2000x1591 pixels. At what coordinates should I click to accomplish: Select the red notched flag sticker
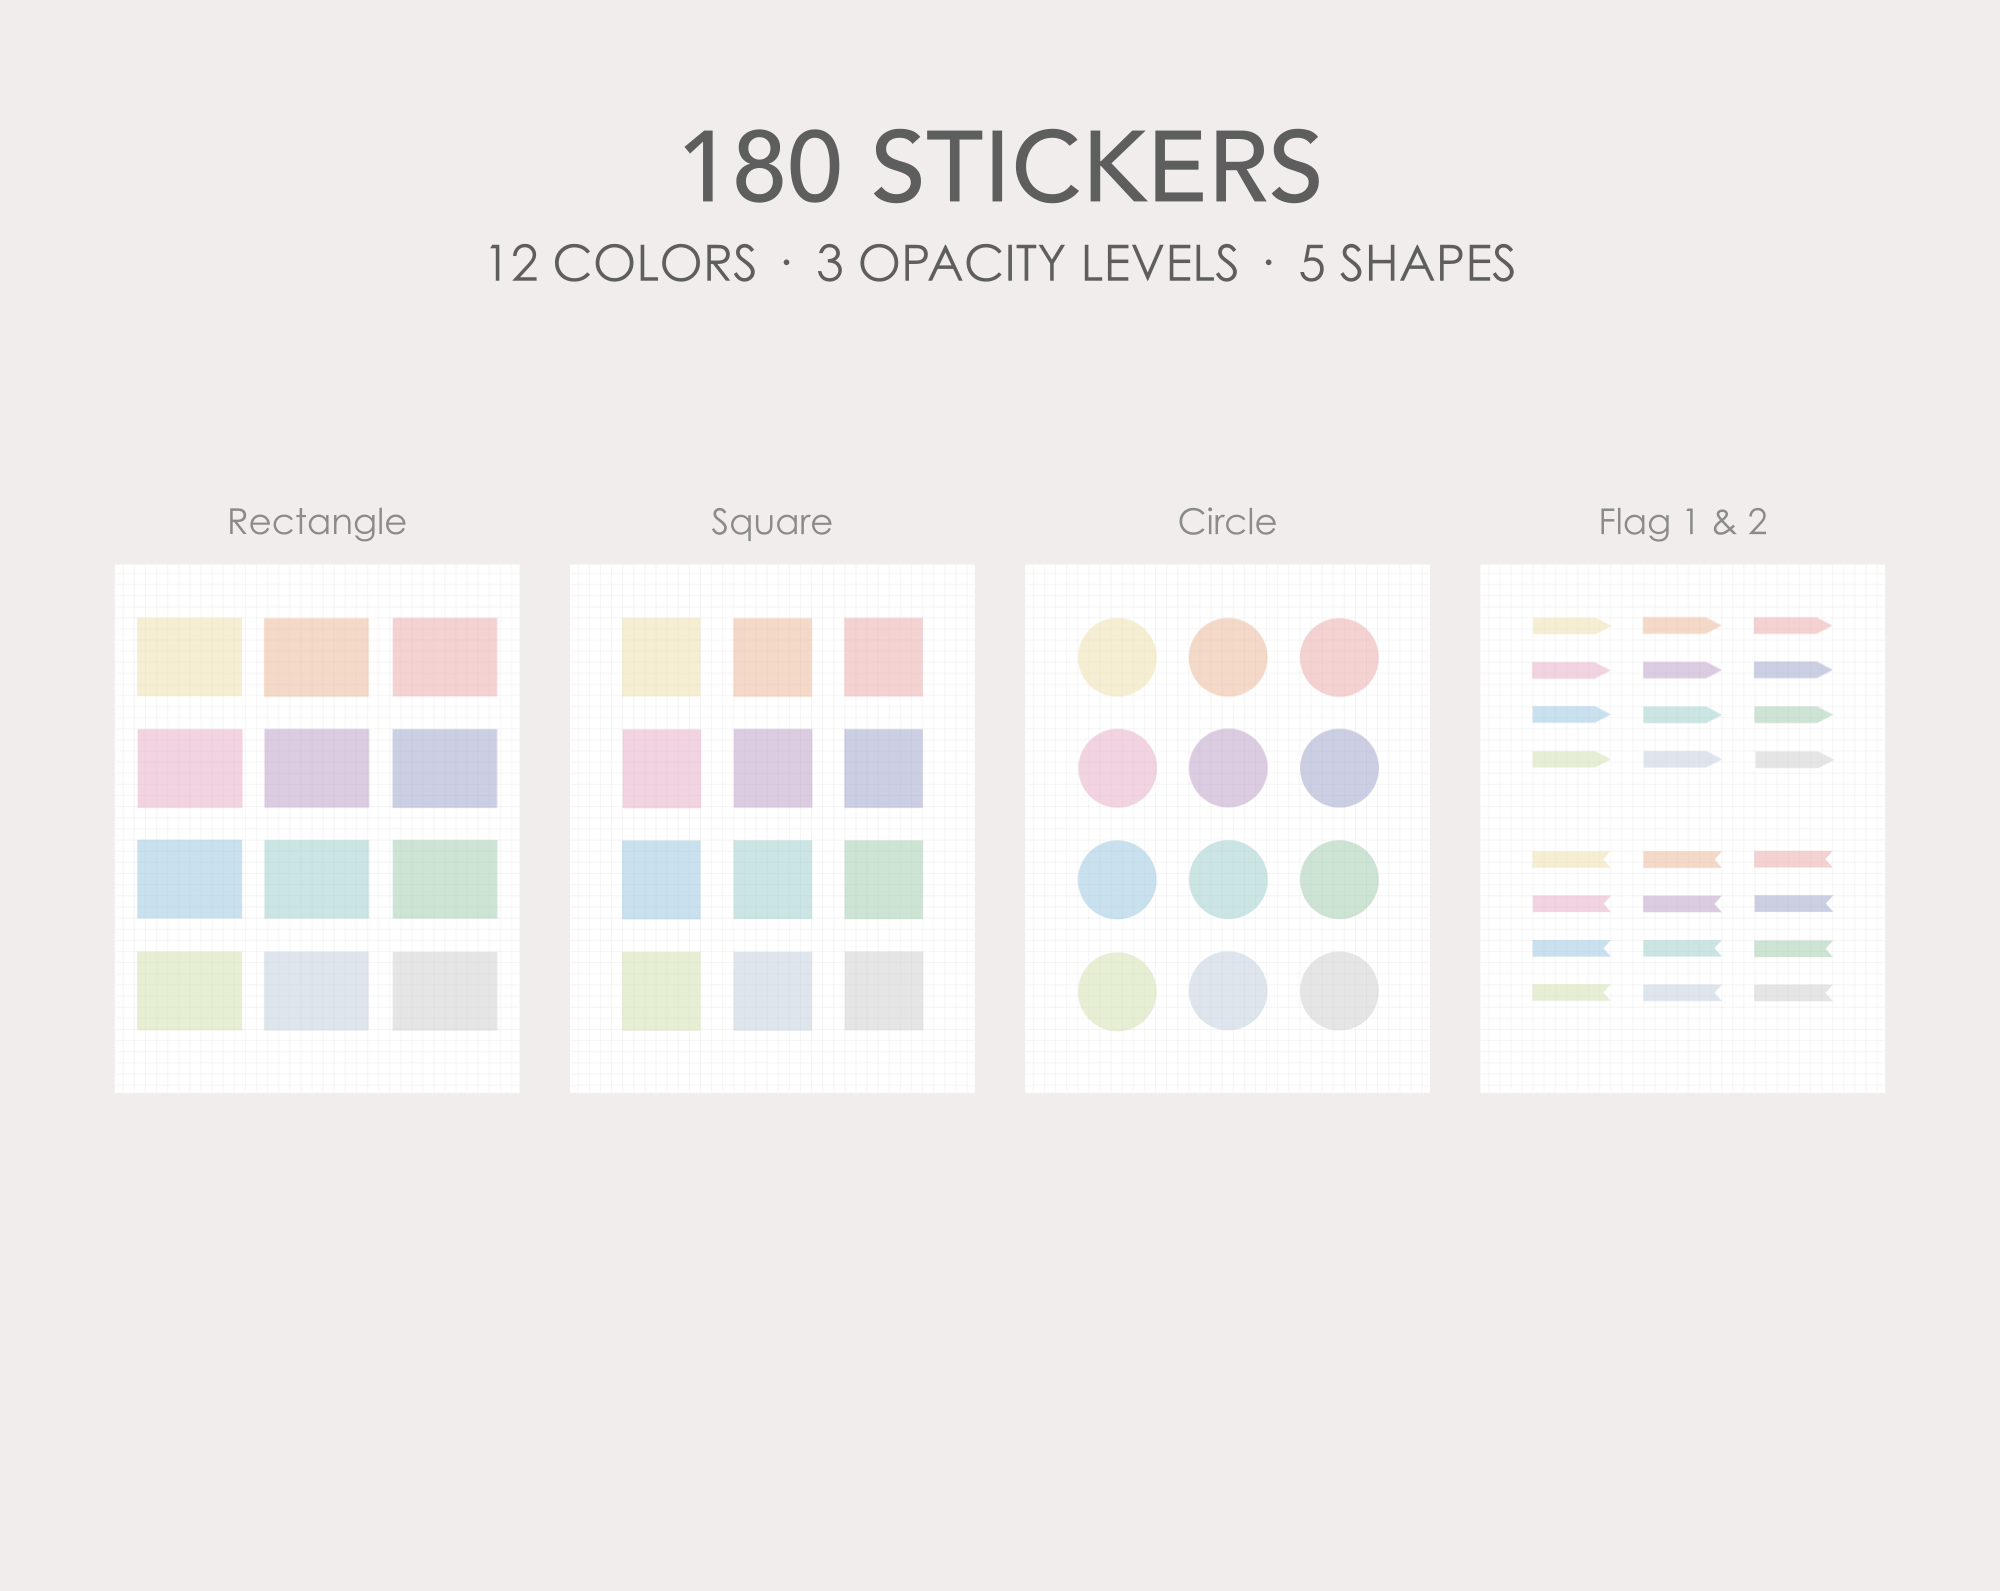[1793, 859]
